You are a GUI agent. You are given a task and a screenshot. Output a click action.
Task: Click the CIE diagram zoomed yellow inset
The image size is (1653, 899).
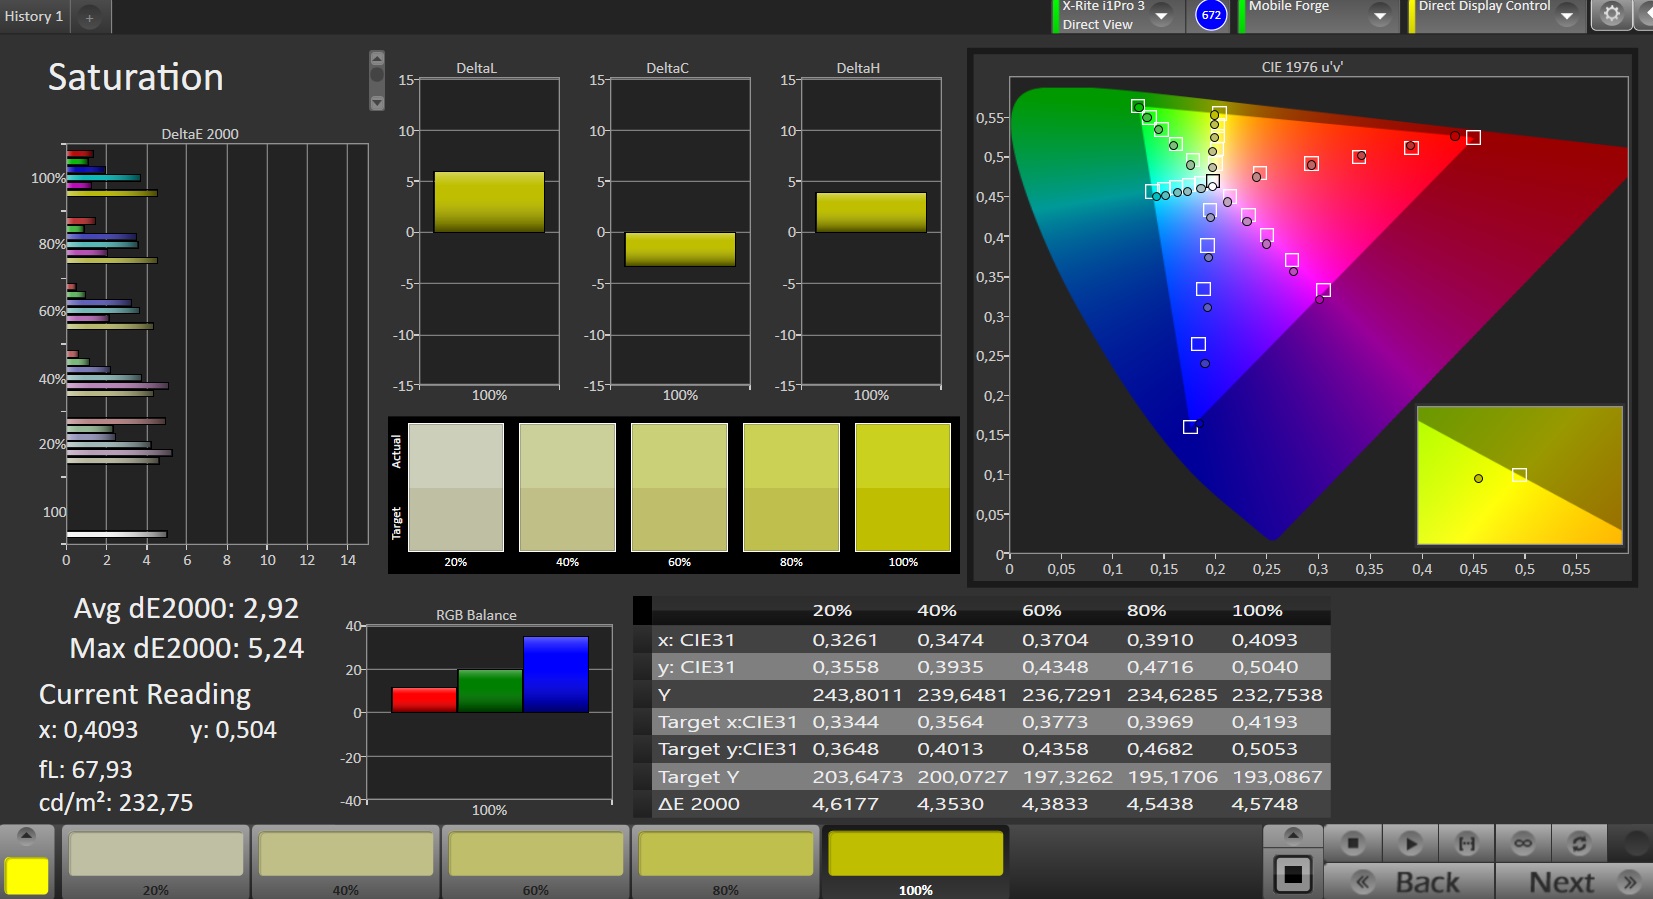pyautogui.click(x=1520, y=475)
